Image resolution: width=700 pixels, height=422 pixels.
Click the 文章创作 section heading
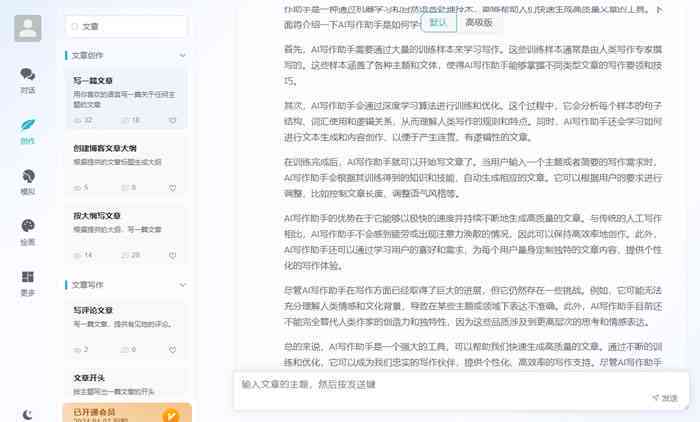[x=88, y=55]
